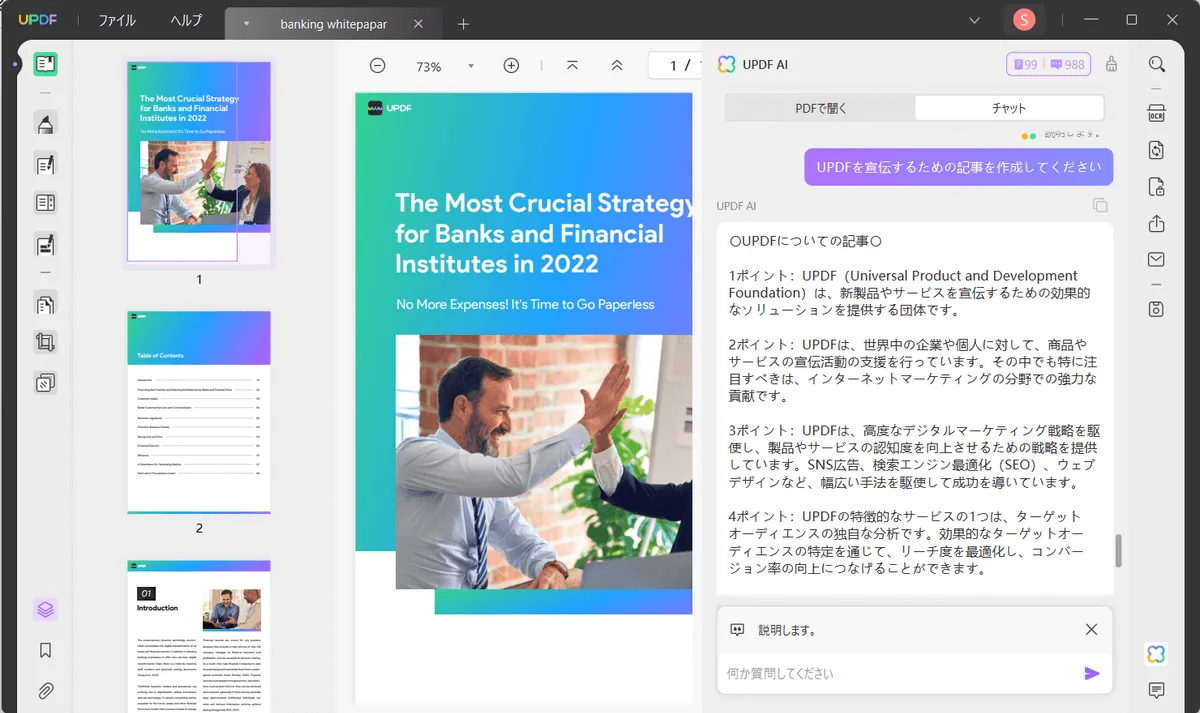This screenshot has height=713, width=1200.
Task: Click the AI chat vertical scrollbar
Action: [x=1118, y=551]
